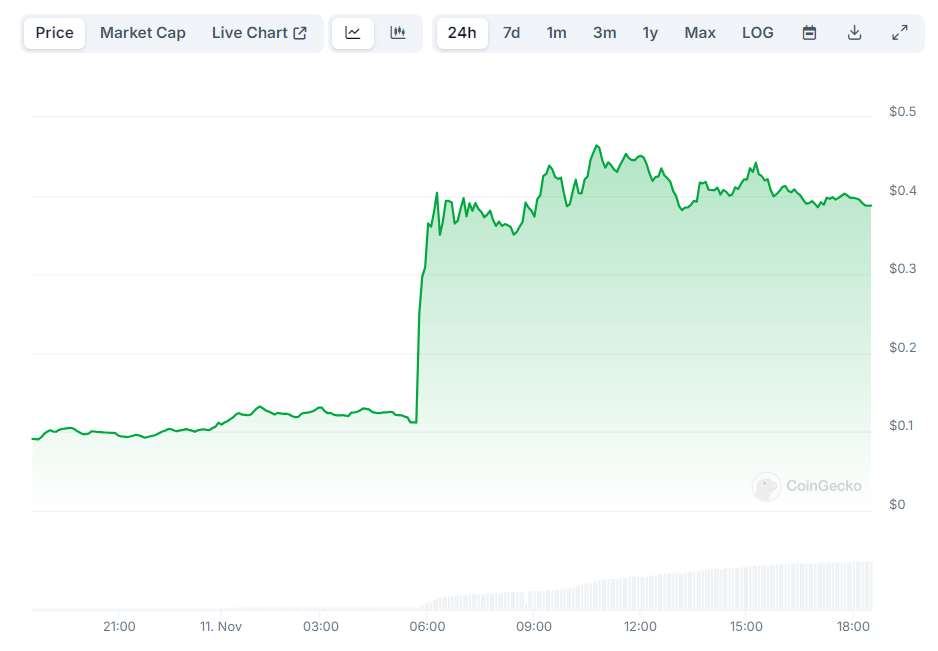938x651 pixels.
Task: Switch to the Market Cap tab
Action: pos(142,33)
